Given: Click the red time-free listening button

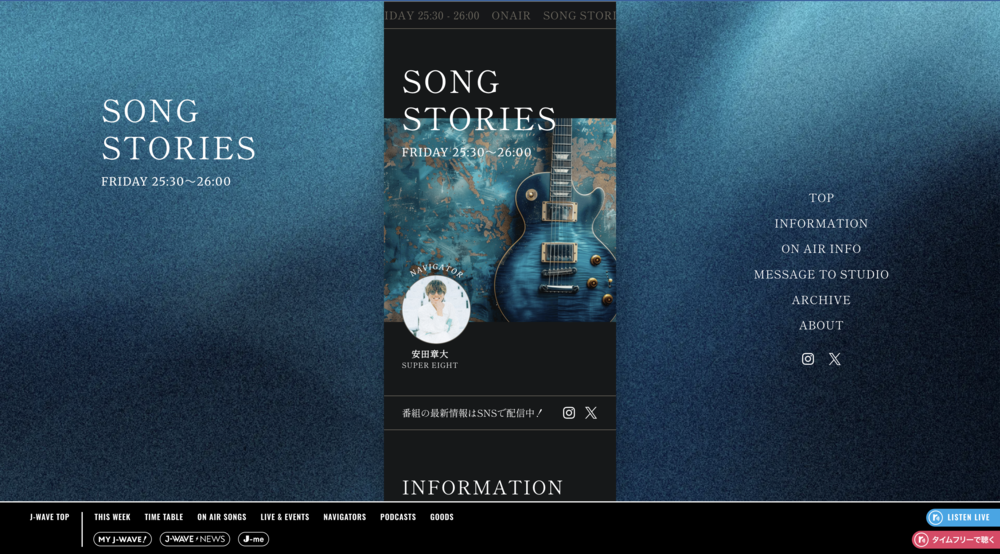Looking at the screenshot, I should click(x=956, y=539).
